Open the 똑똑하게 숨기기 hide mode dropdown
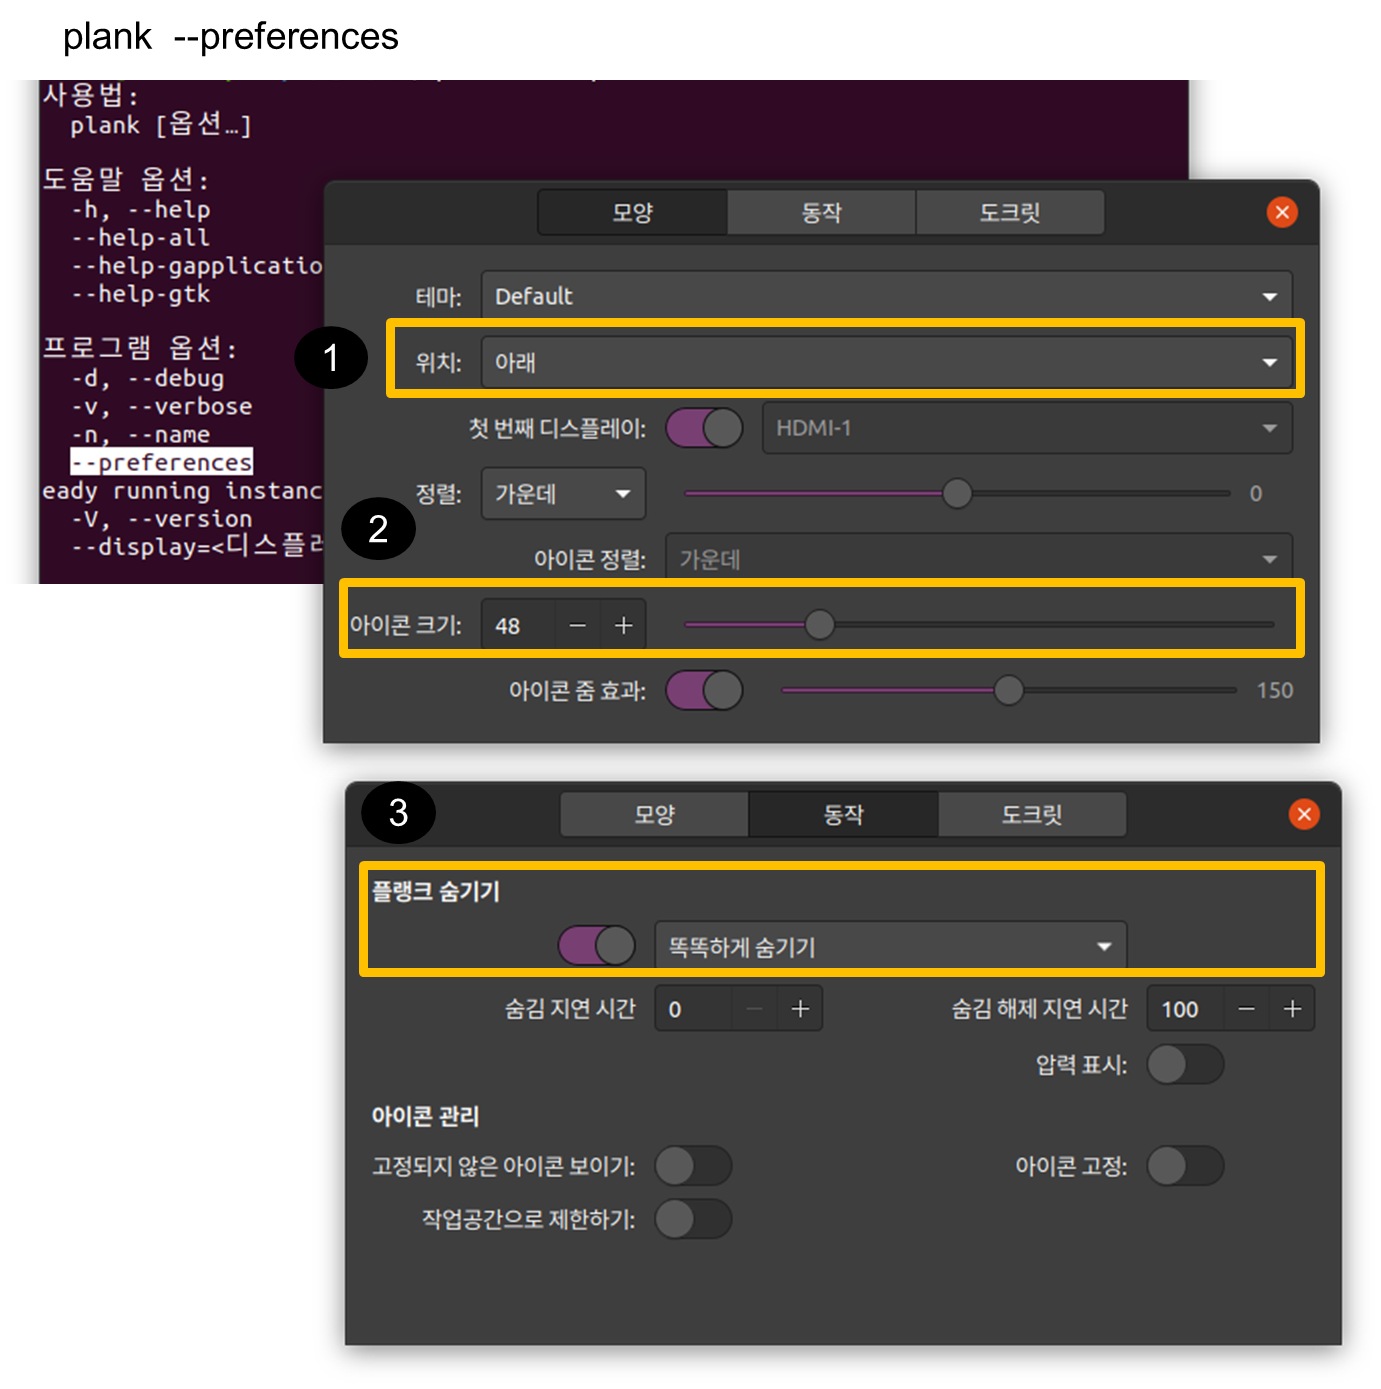This screenshot has height=1389, width=1381. [890, 946]
